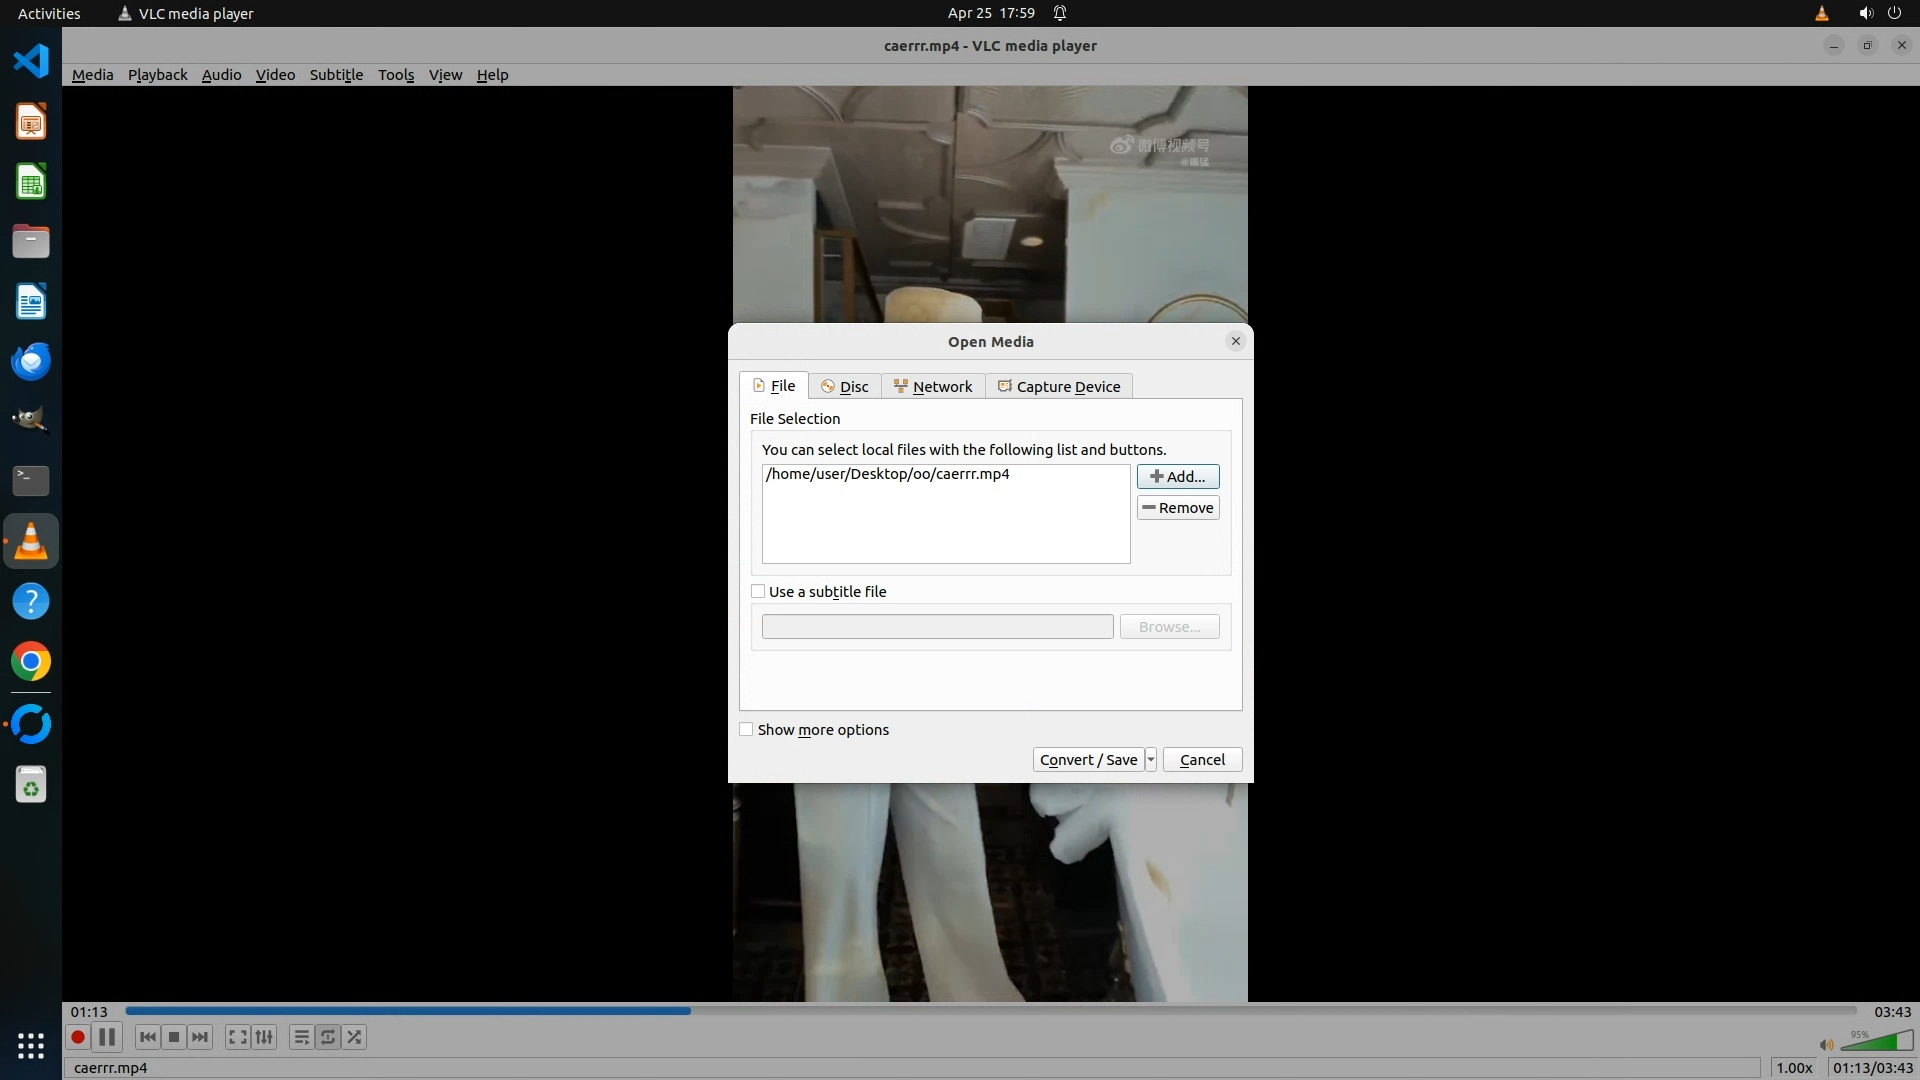This screenshot has width=1920, height=1080.
Task: Mute audio via the speaker icon
Action: [1826, 1045]
